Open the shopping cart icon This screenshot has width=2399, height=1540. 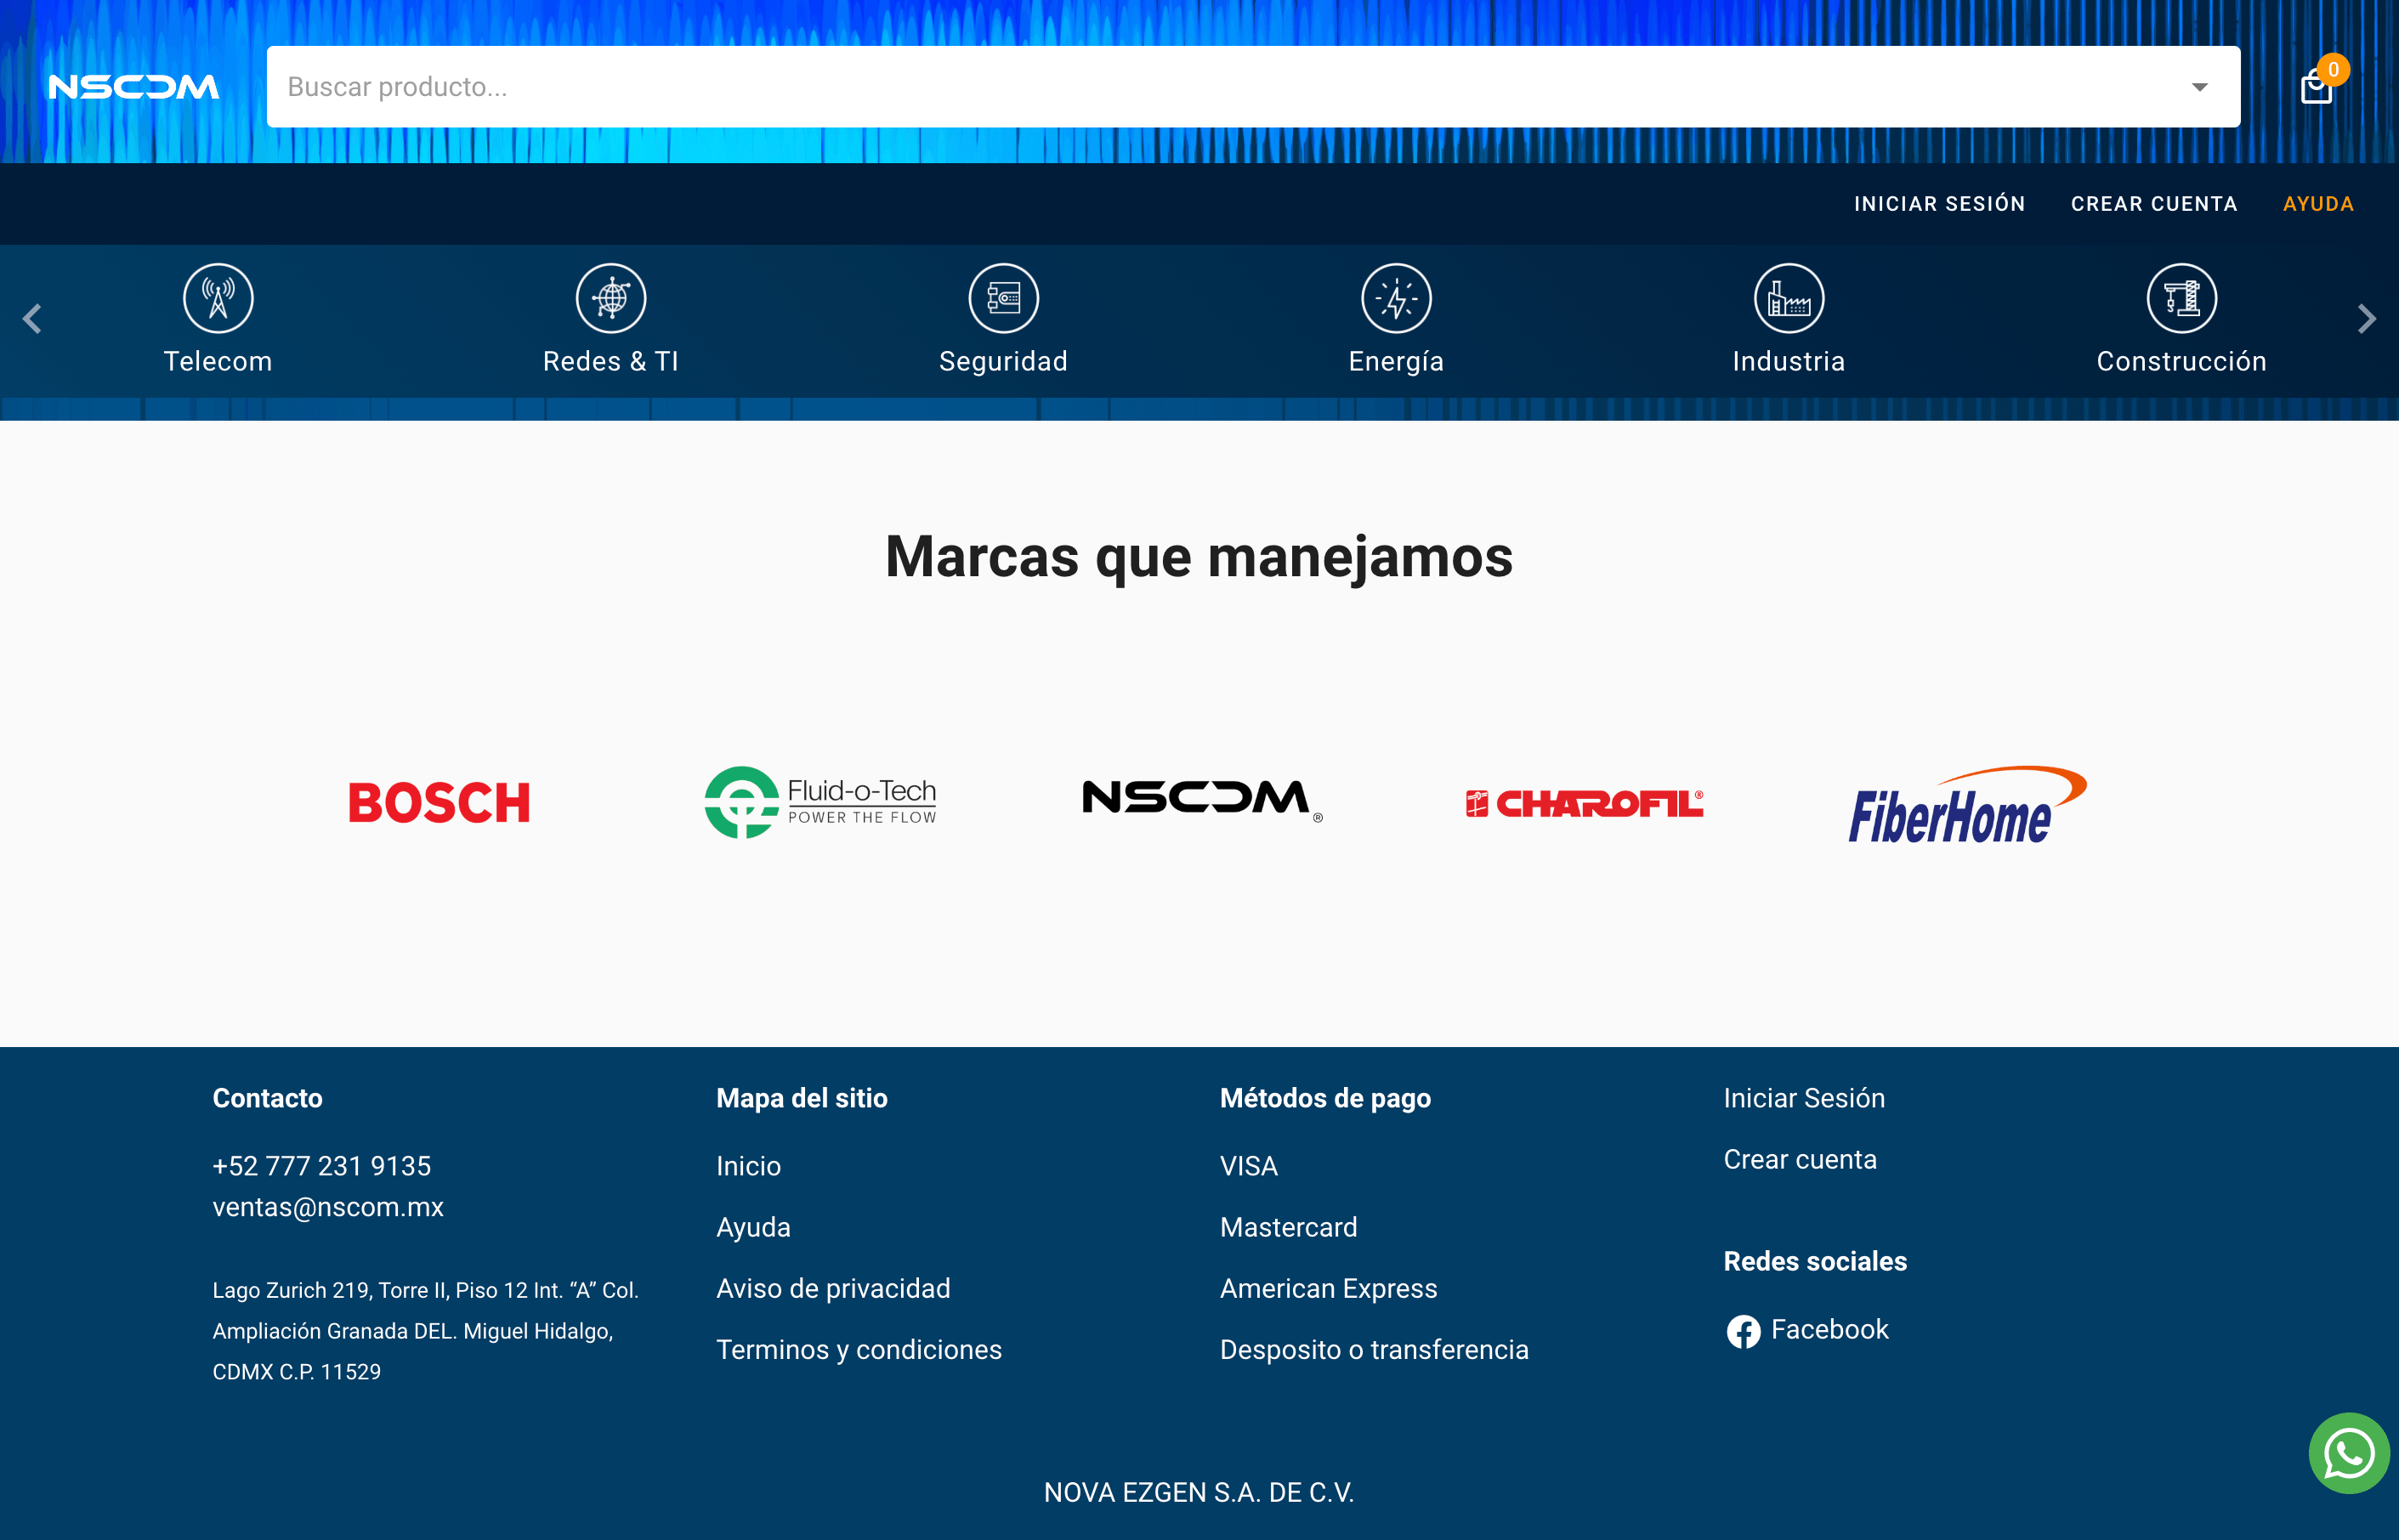pyautogui.click(x=2316, y=87)
